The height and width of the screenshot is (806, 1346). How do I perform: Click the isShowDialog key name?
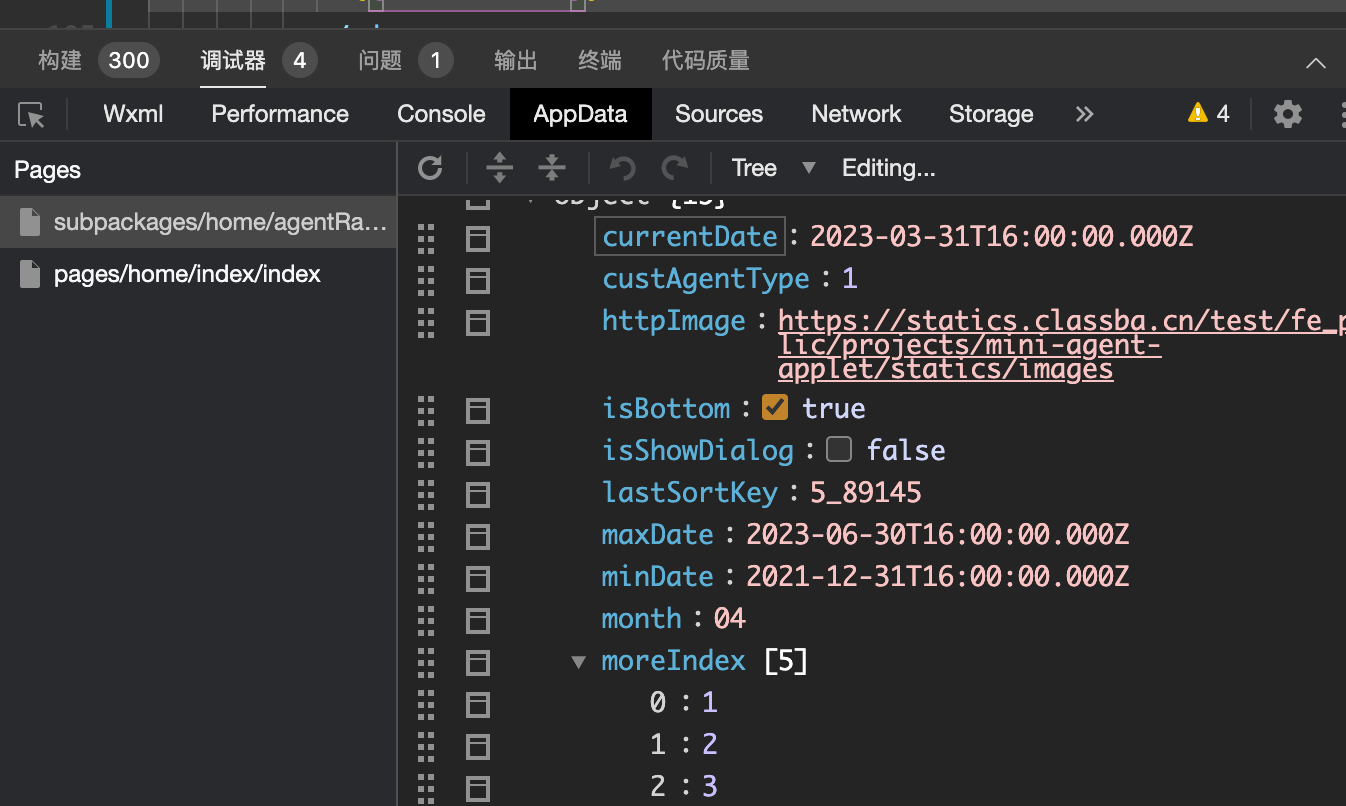tap(698, 451)
